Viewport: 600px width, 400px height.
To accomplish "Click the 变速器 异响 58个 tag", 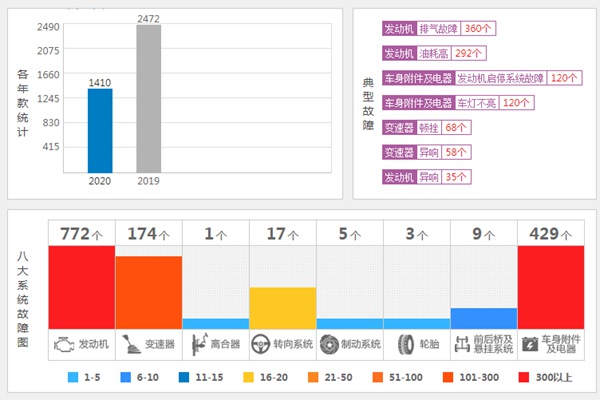I will [428, 152].
